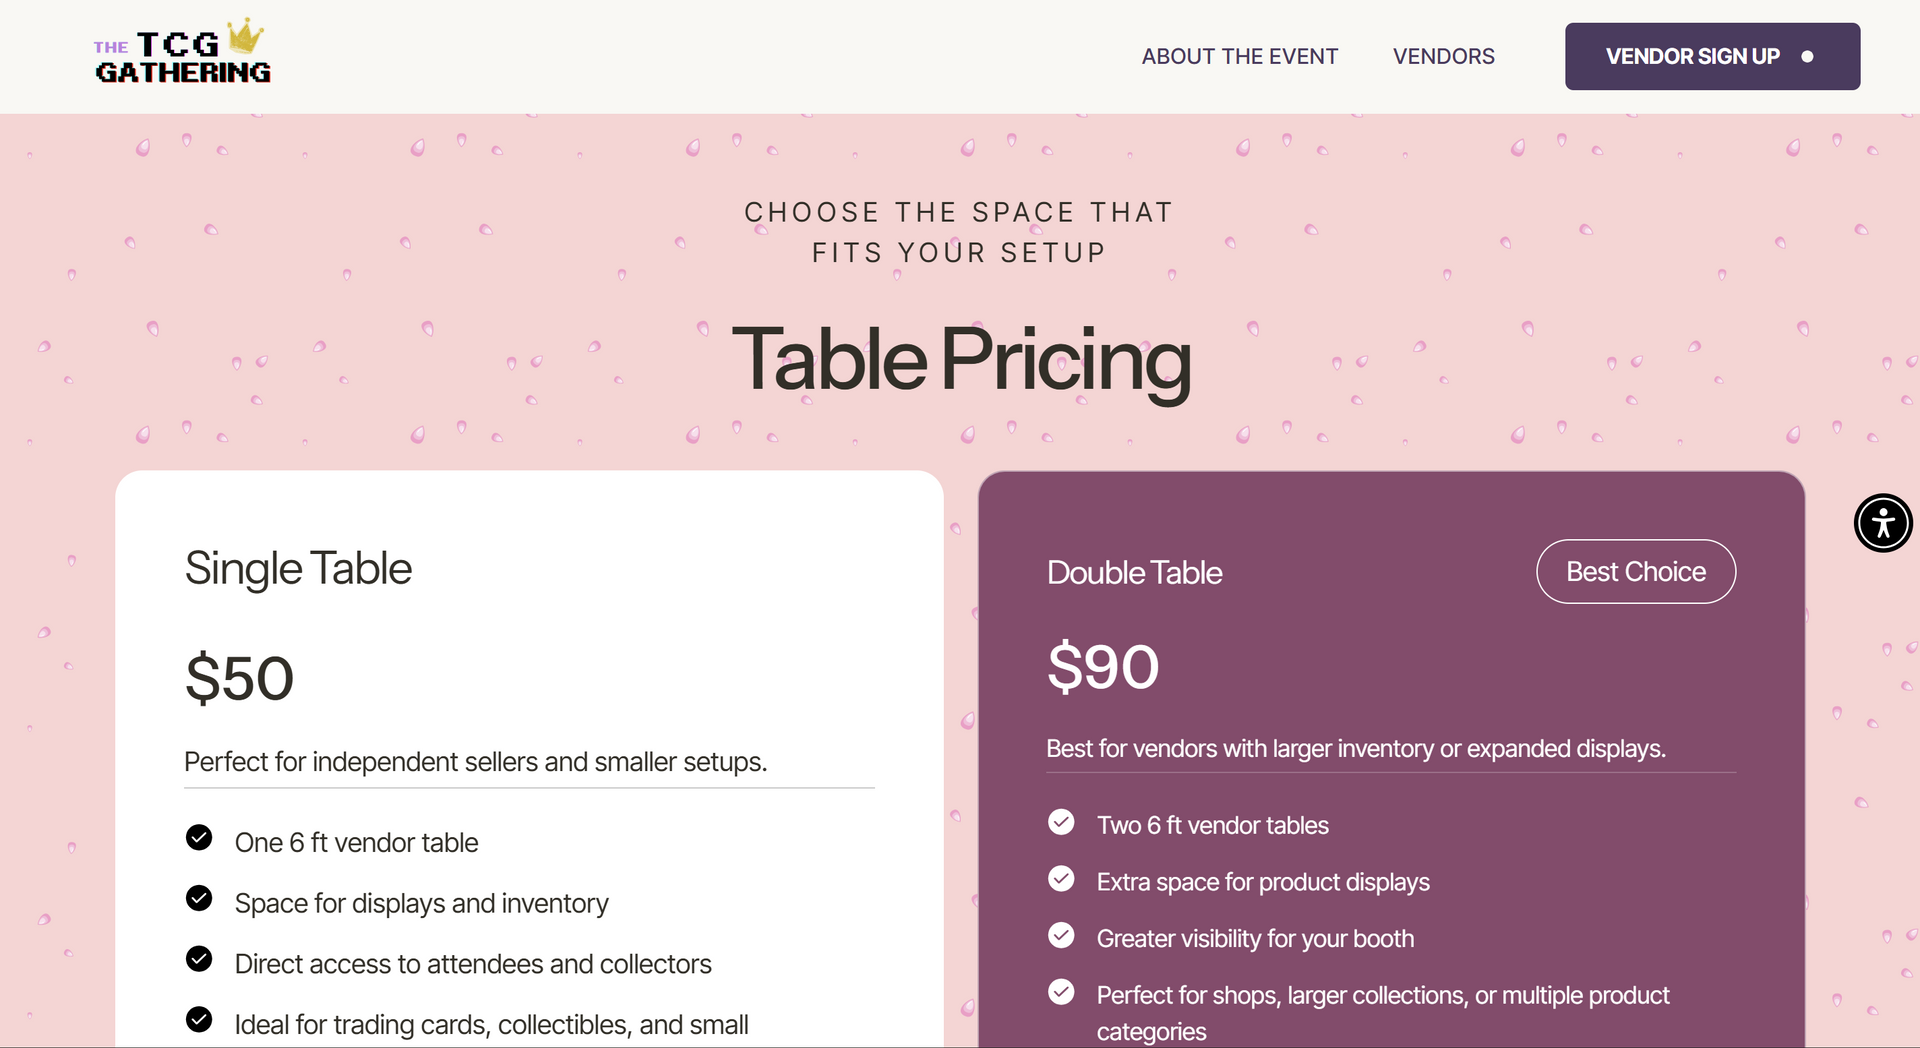Screen dimensions: 1920x1048
Task: Select the checkmark beside Space for displays and inventory
Action: [x=199, y=899]
